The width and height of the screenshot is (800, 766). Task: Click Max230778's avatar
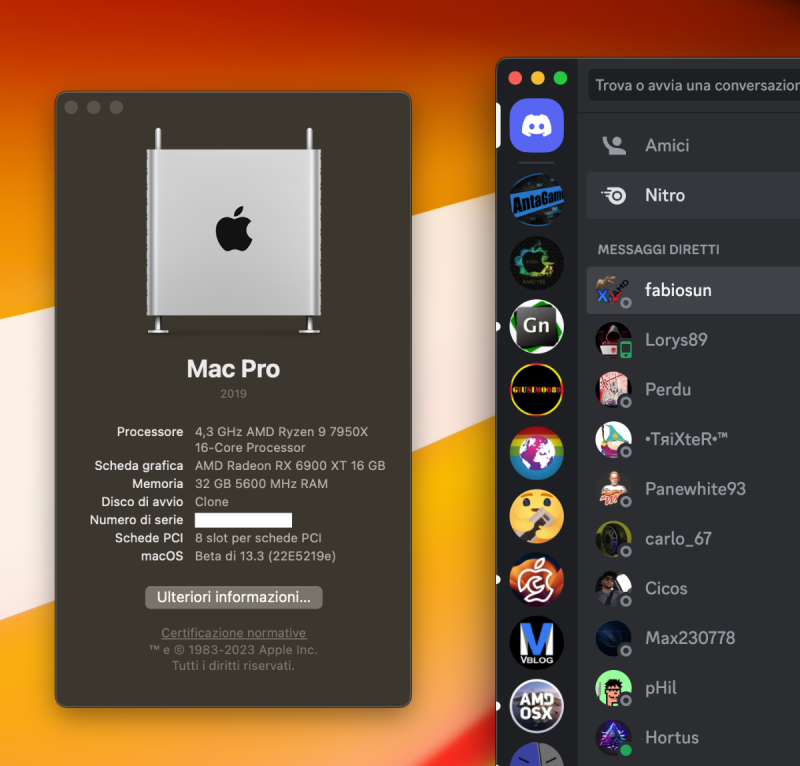pyautogui.click(x=613, y=638)
